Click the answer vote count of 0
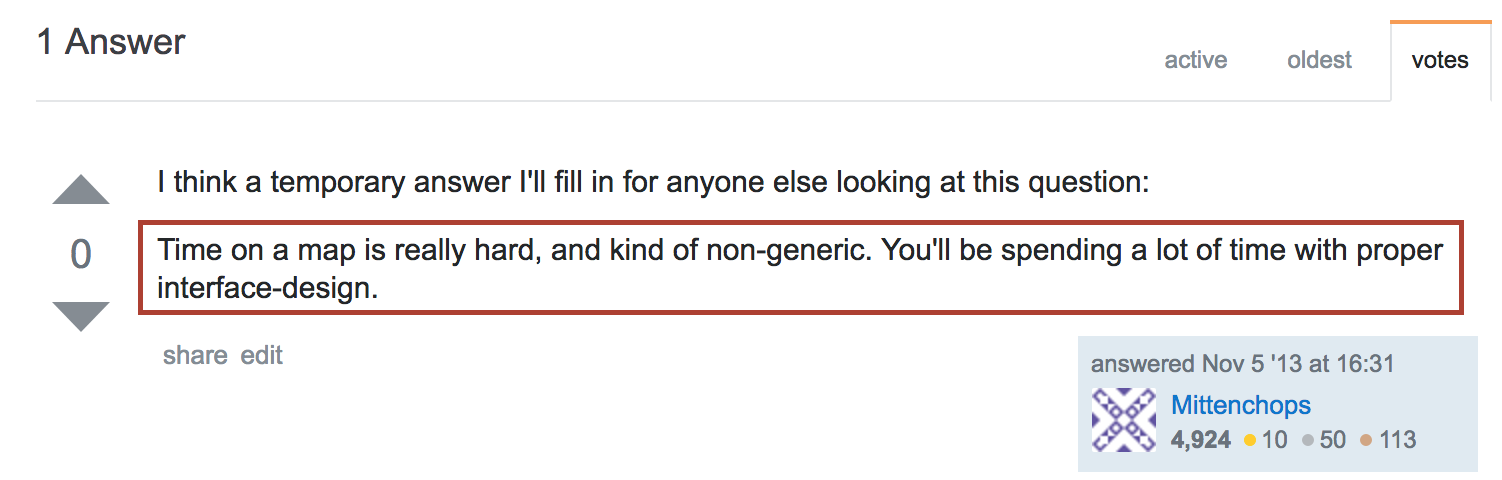This screenshot has width=1502, height=480. click(x=81, y=254)
